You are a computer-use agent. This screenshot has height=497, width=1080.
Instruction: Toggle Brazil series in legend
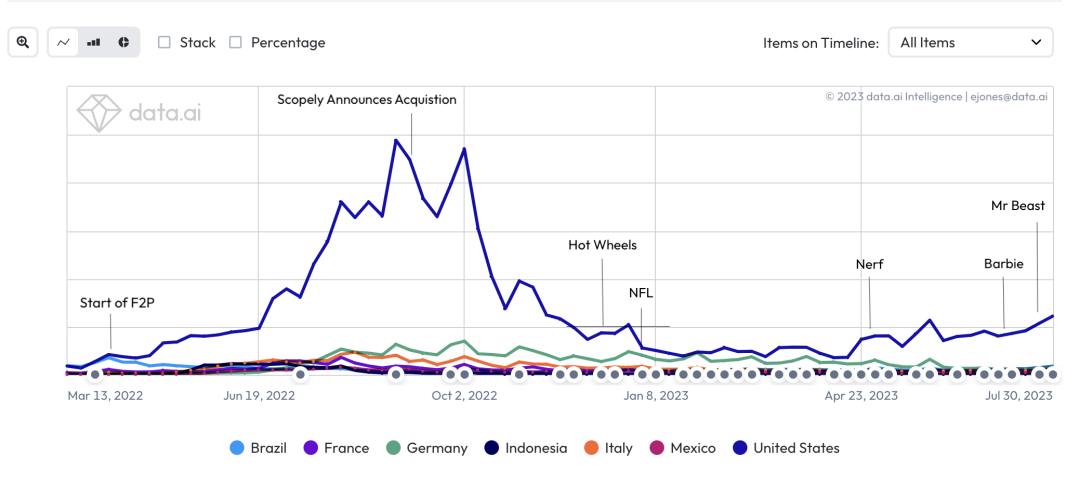pyautogui.click(x=258, y=448)
